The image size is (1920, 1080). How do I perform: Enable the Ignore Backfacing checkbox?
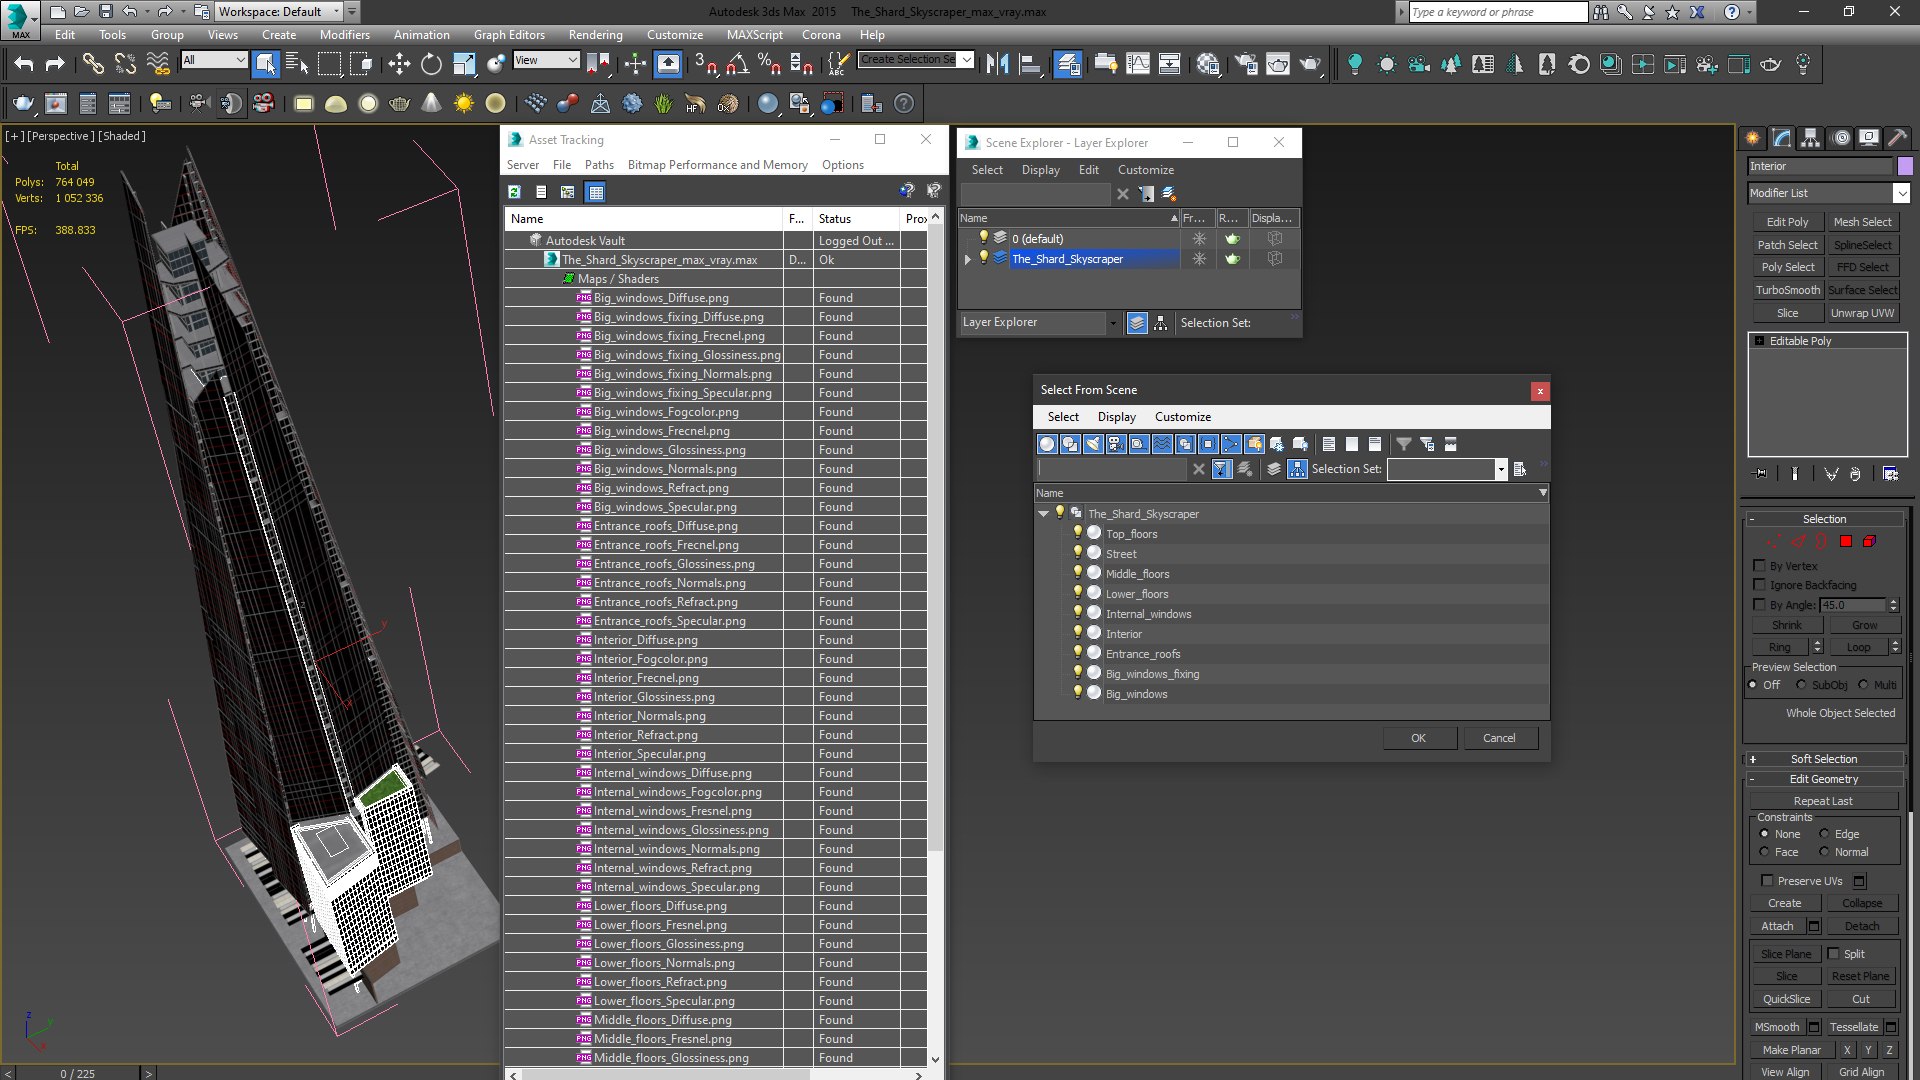tap(1760, 585)
